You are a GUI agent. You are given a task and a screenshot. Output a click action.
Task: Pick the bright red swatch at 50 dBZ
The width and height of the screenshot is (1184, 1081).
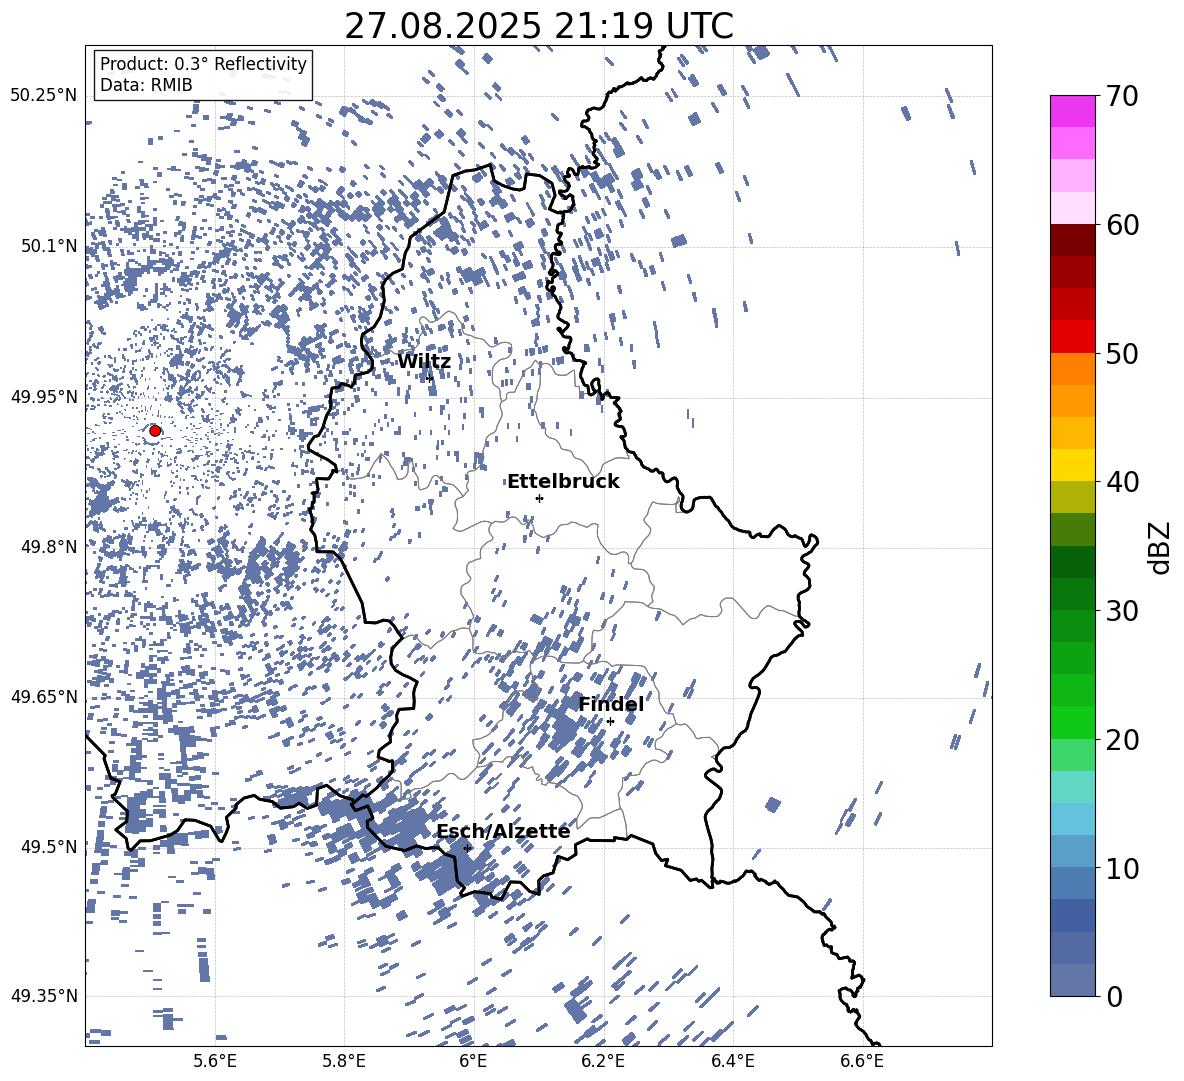click(x=1072, y=337)
